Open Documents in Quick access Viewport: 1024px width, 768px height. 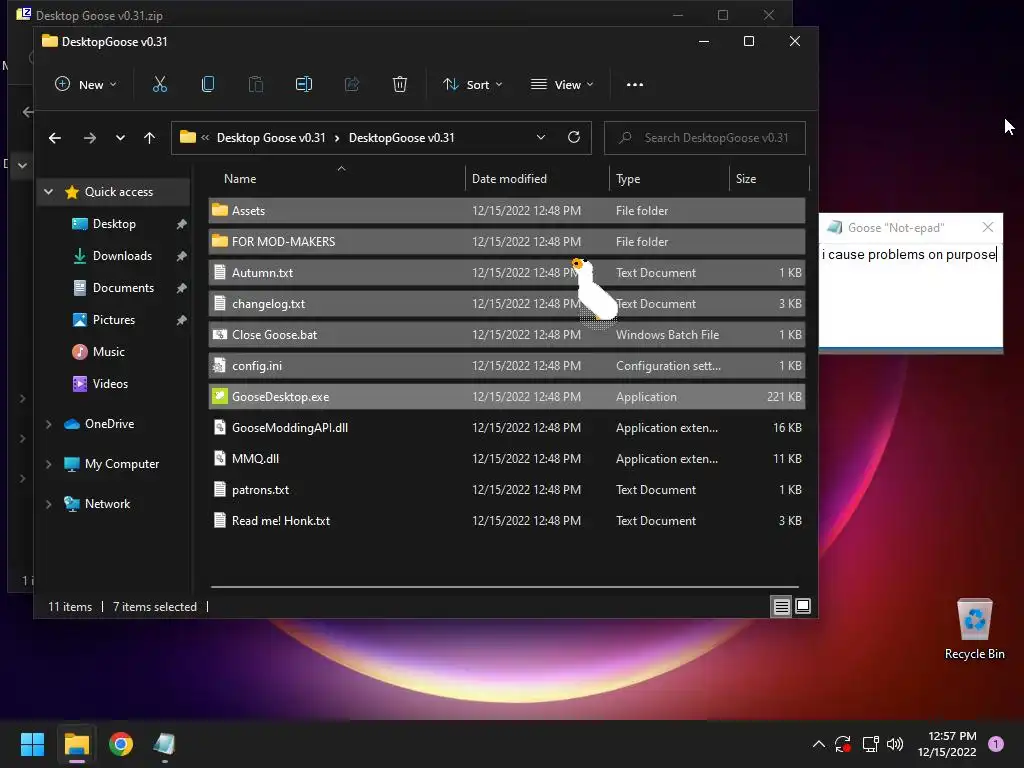point(123,288)
